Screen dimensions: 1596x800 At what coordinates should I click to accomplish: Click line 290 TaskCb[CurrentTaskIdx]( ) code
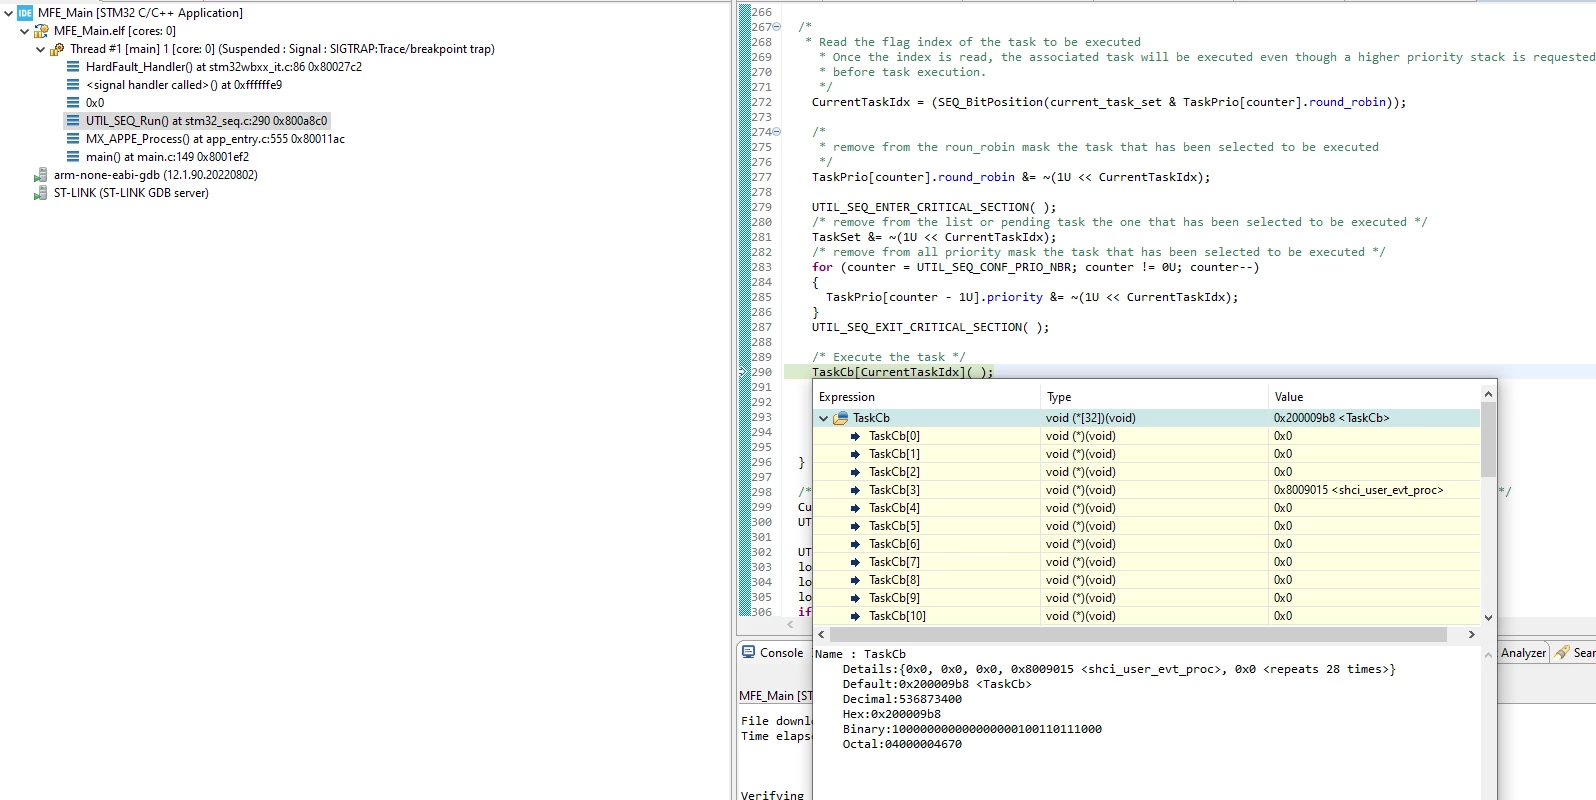(902, 372)
